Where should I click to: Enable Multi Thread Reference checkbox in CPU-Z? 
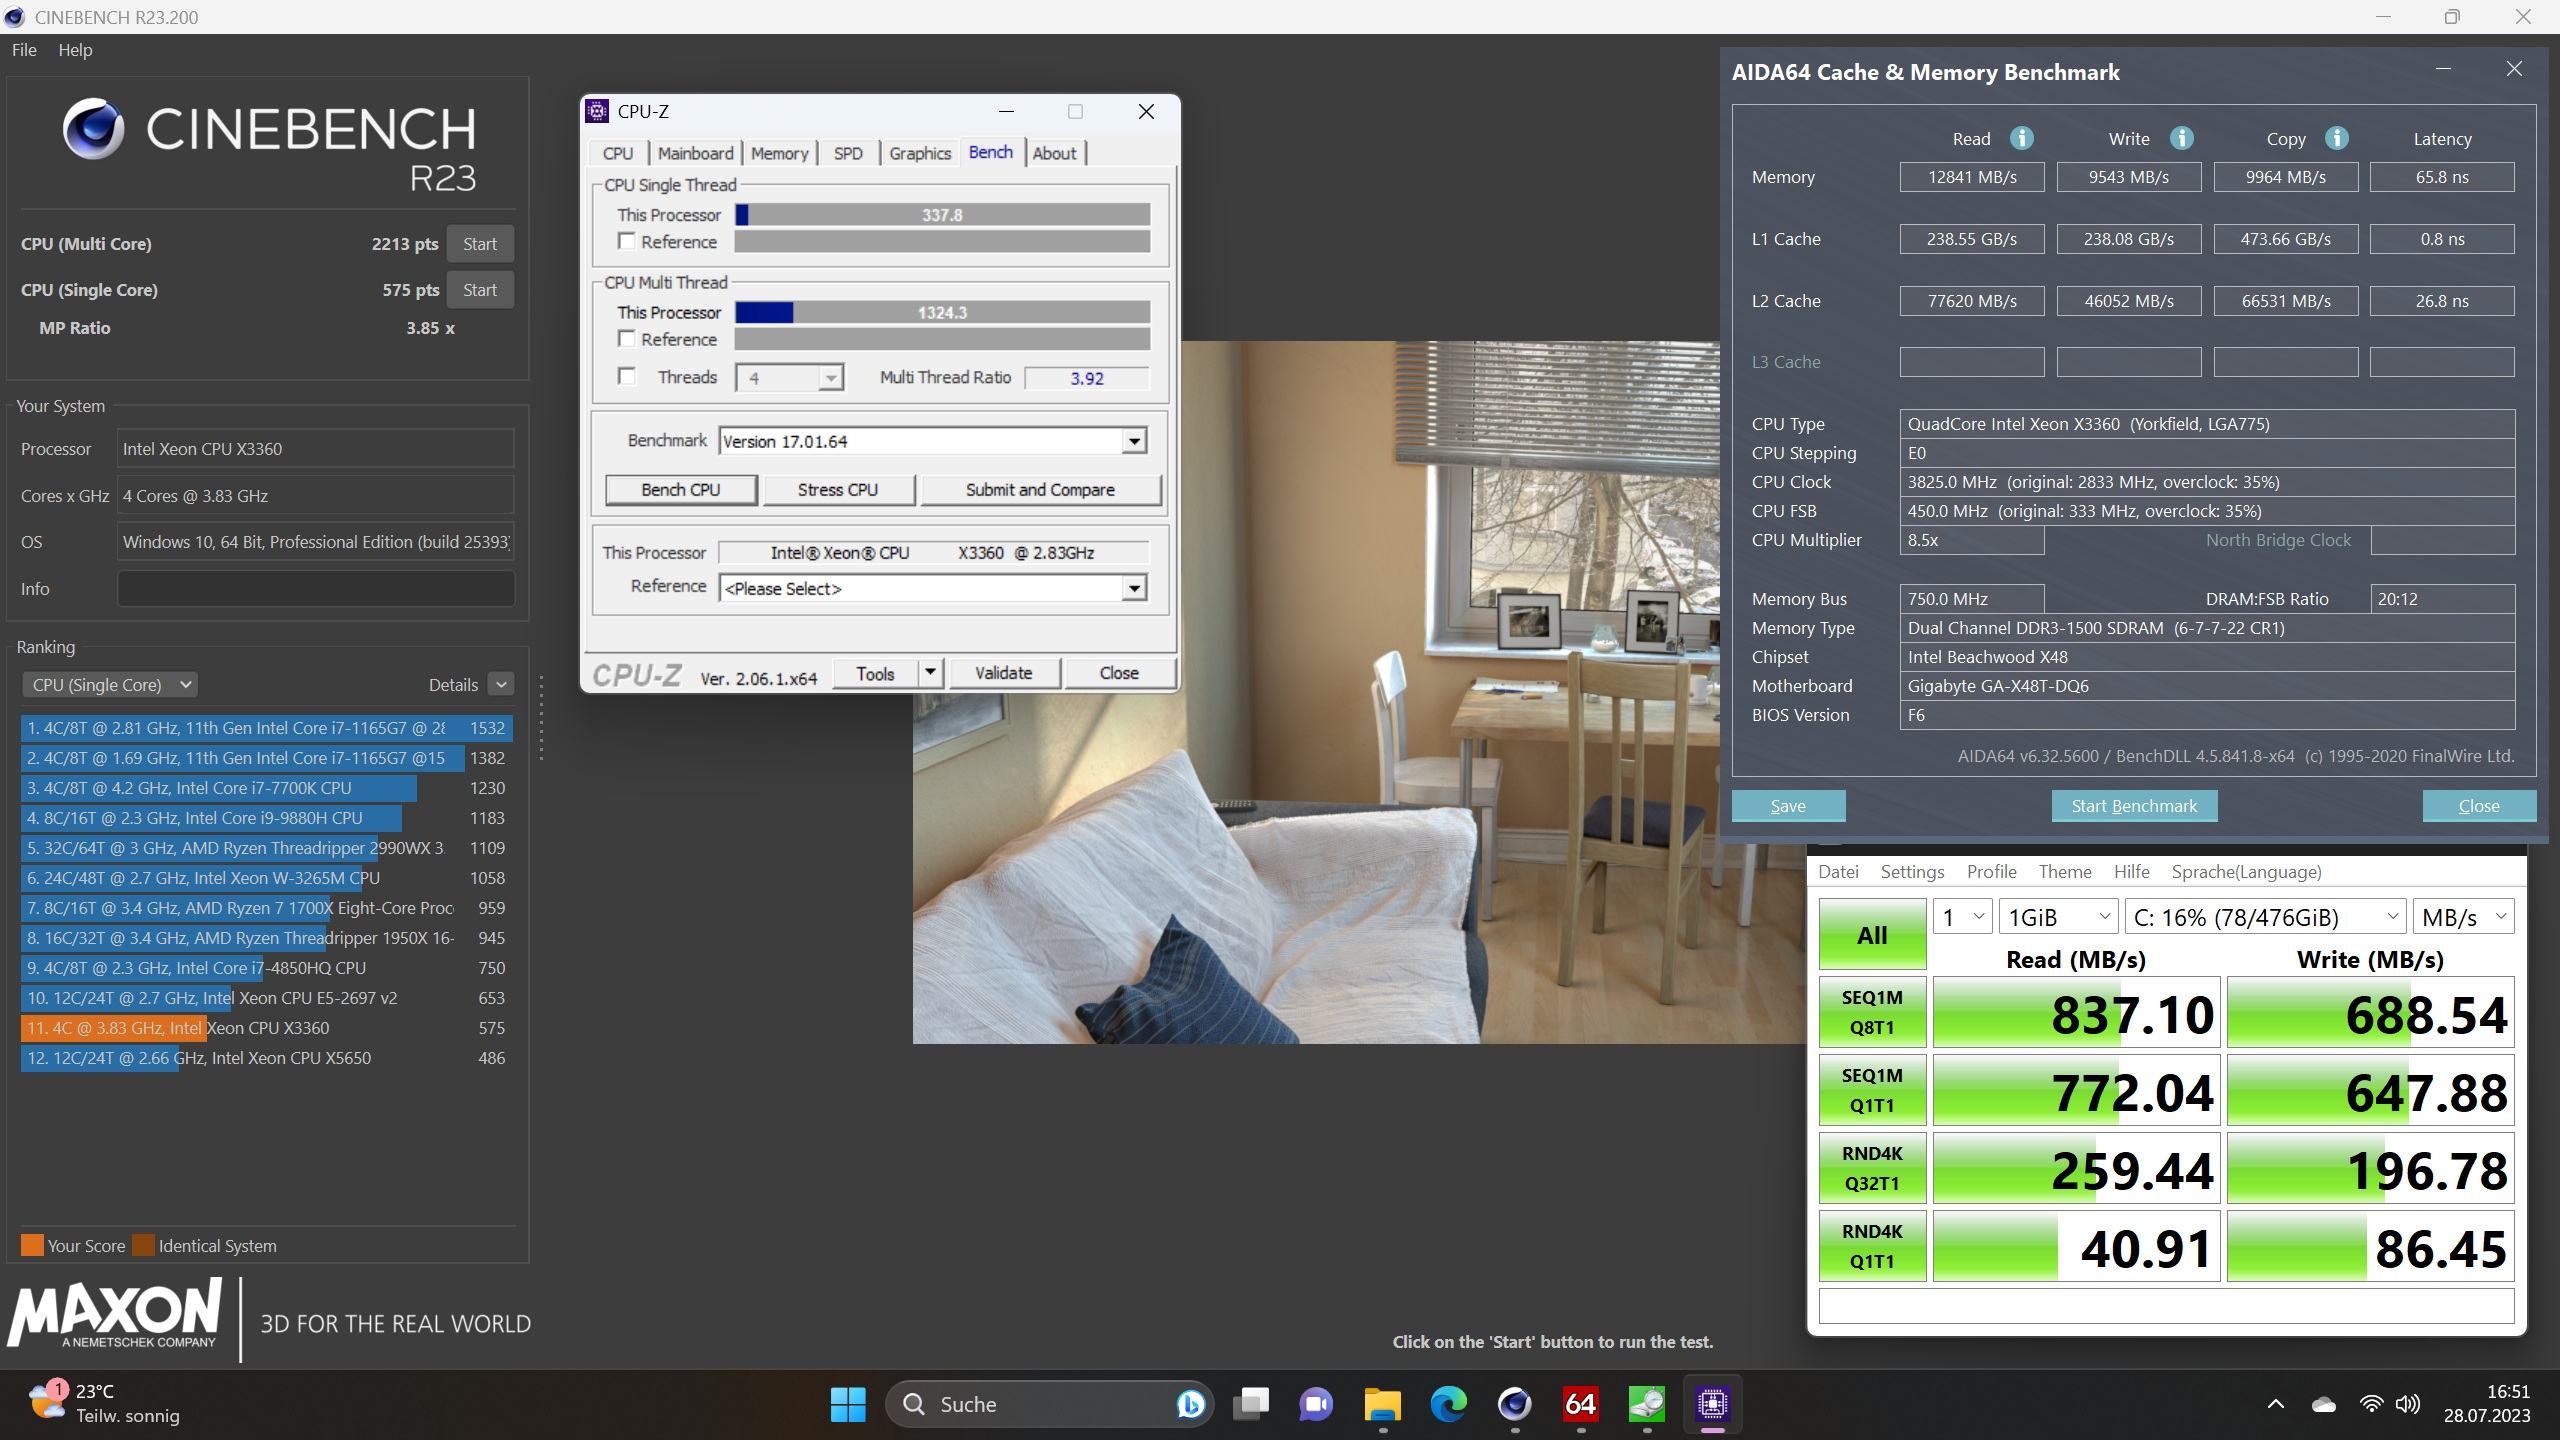tap(626, 338)
